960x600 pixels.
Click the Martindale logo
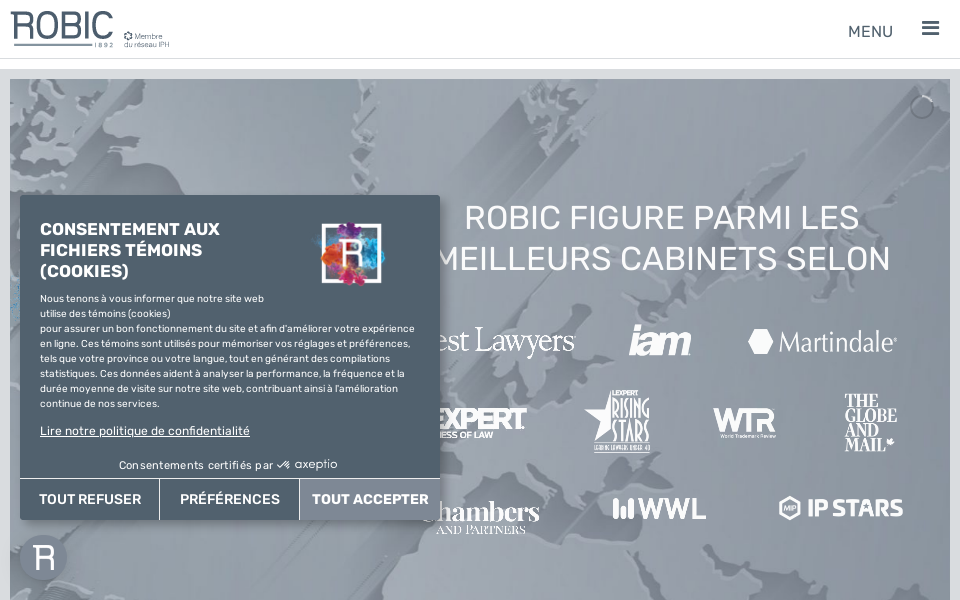point(822,341)
